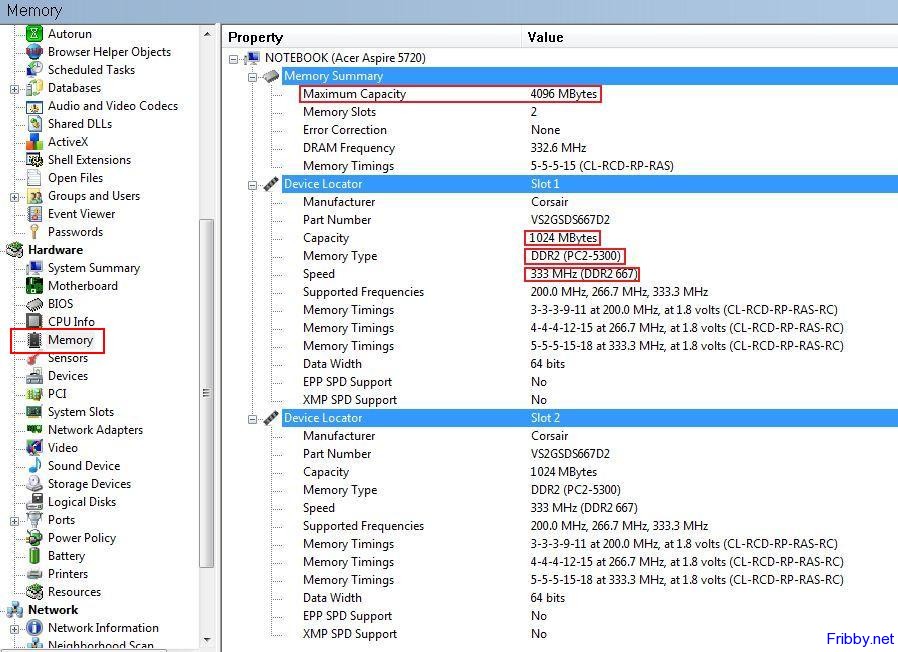Open the Power Policy tree item

(x=82, y=538)
